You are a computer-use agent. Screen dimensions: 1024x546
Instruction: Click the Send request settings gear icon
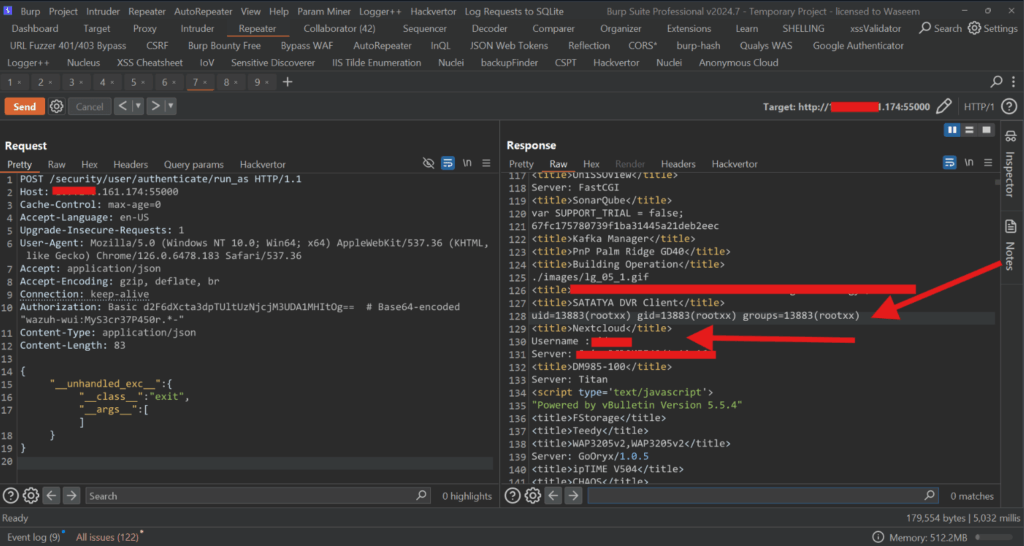57,106
